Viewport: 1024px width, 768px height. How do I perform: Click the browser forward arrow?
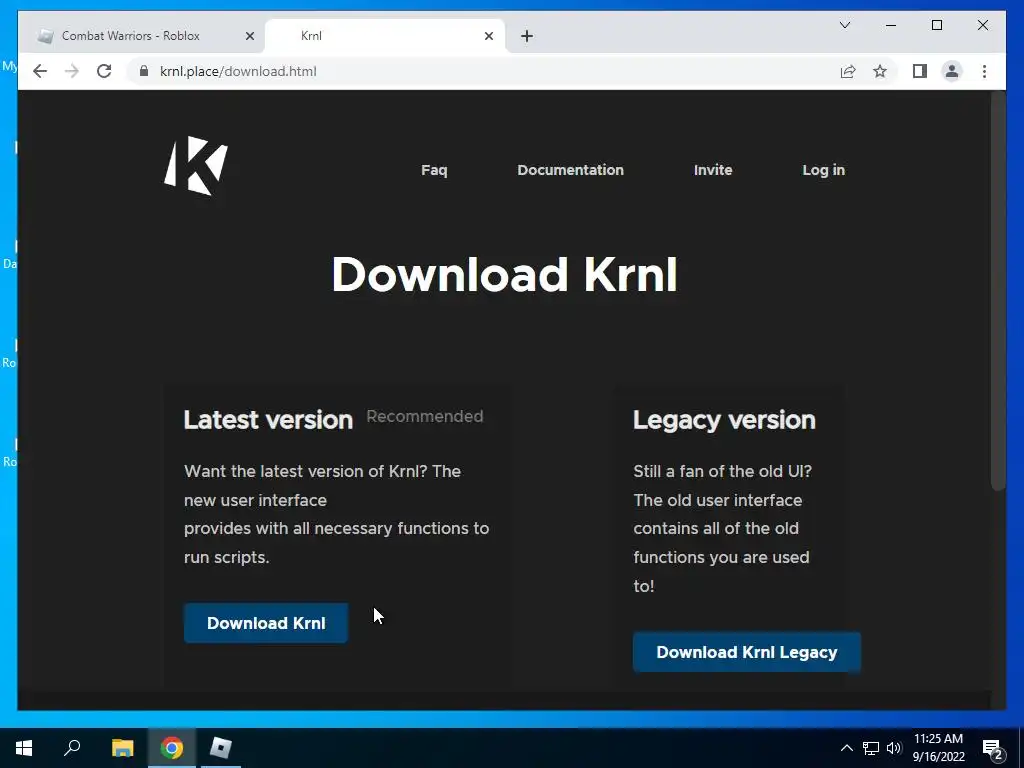tap(72, 71)
